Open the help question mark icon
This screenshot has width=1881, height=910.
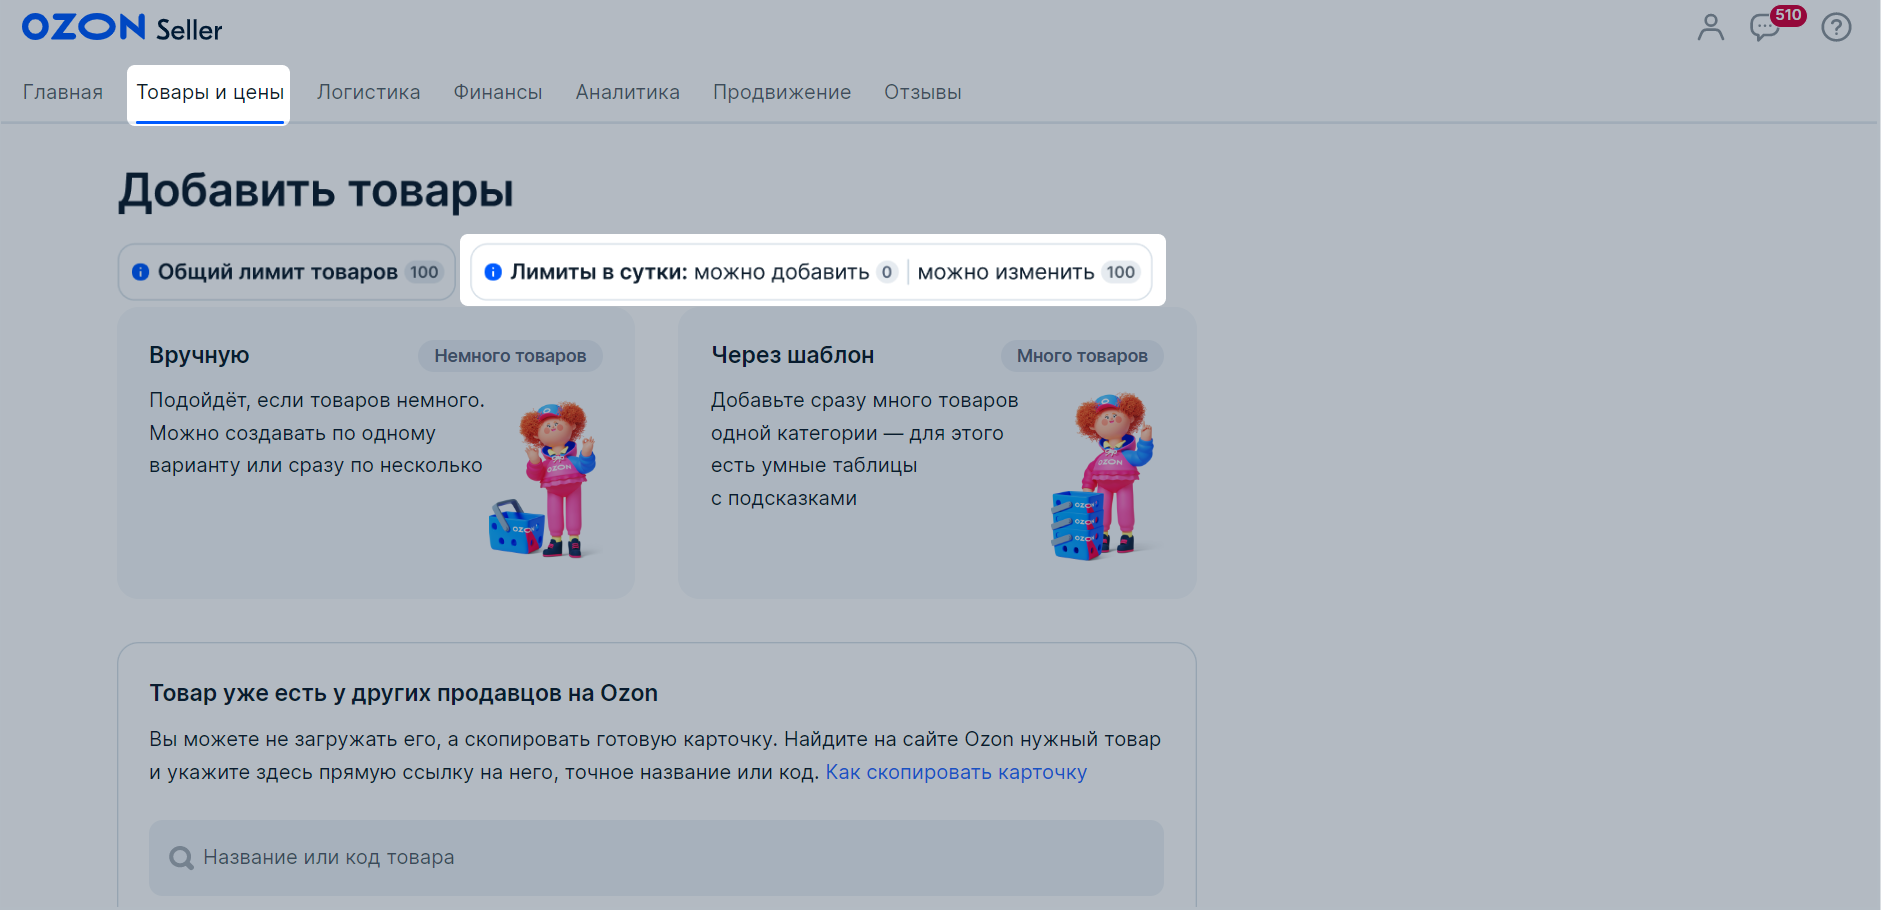(1836, 27)
